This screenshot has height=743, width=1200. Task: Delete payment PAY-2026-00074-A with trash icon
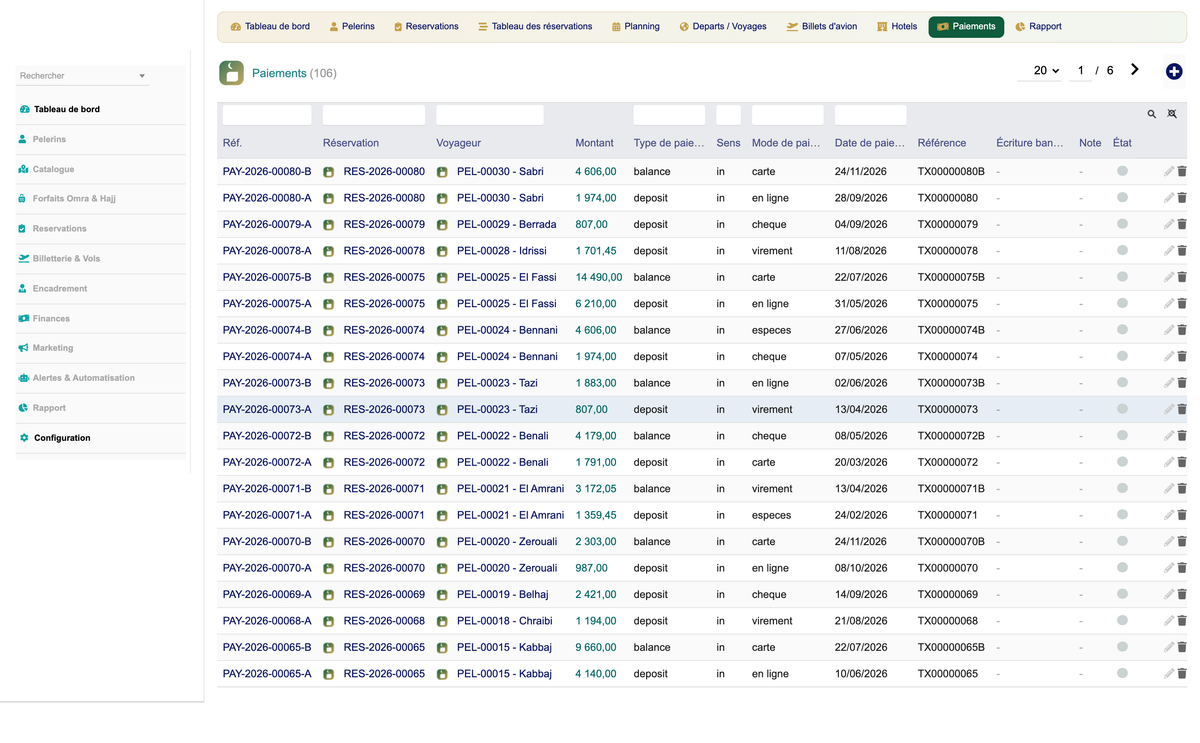(x=1182, y=357)
